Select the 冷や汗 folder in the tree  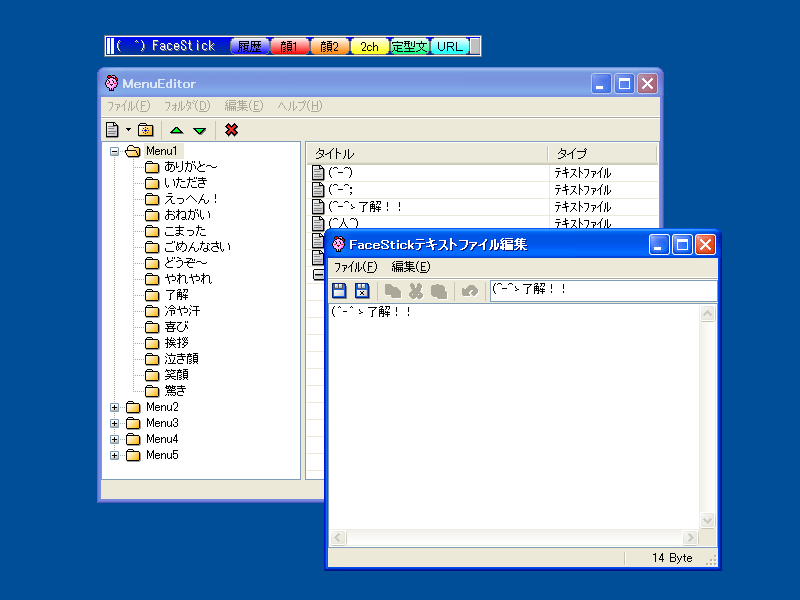(x=182, y=311)
